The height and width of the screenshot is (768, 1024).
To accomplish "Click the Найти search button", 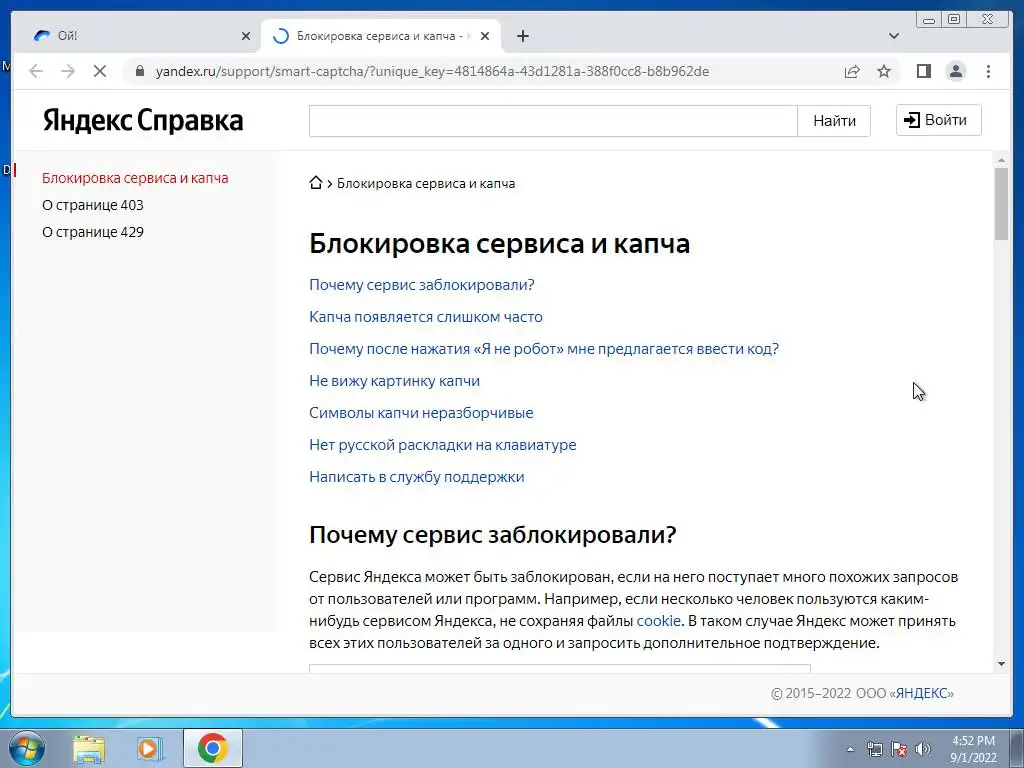I will 834,121.
